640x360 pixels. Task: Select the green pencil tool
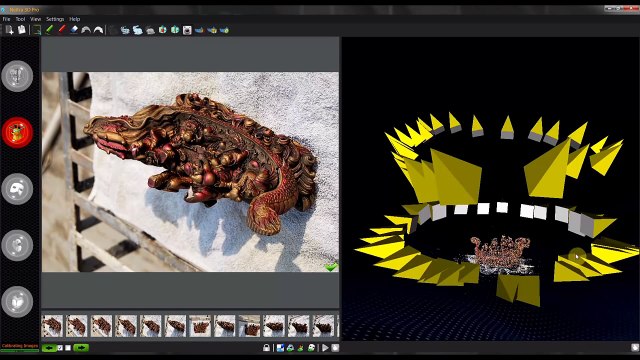coord(49,29)
